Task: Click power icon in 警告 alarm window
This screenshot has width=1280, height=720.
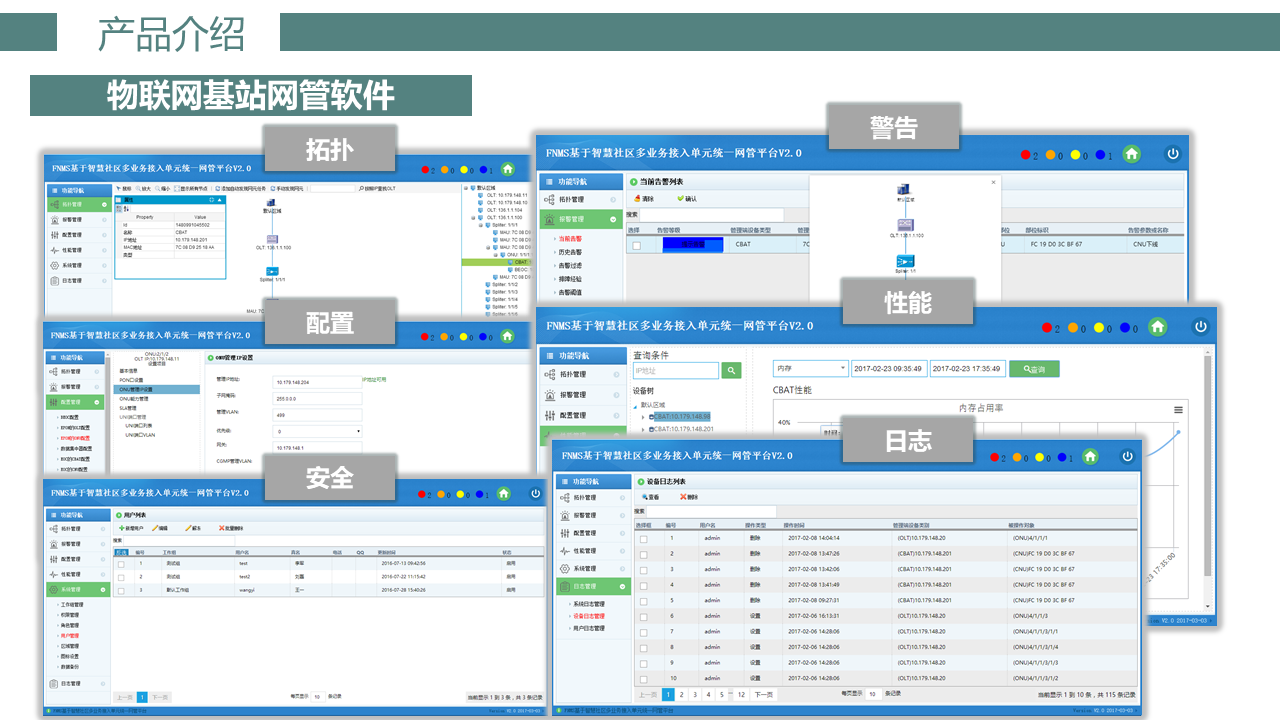Action: (x=1173, y=154)
